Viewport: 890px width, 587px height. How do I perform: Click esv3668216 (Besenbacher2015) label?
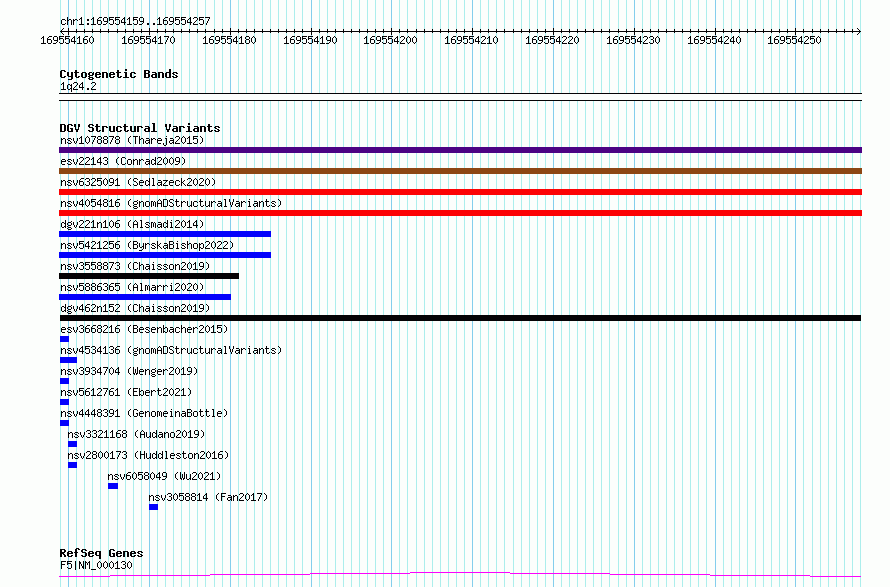coord(144,329)
